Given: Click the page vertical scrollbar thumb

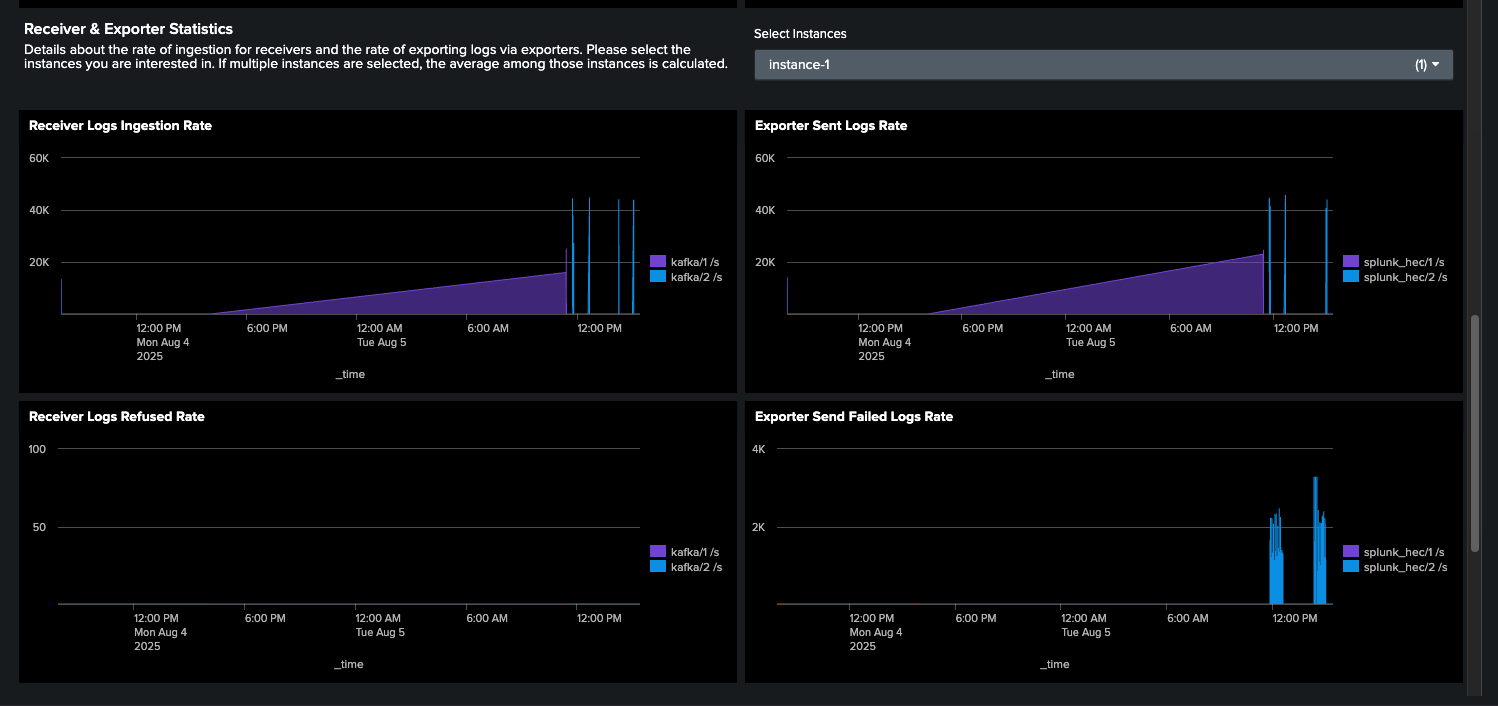Looking at the screenshot, I should pos(1474,433).
